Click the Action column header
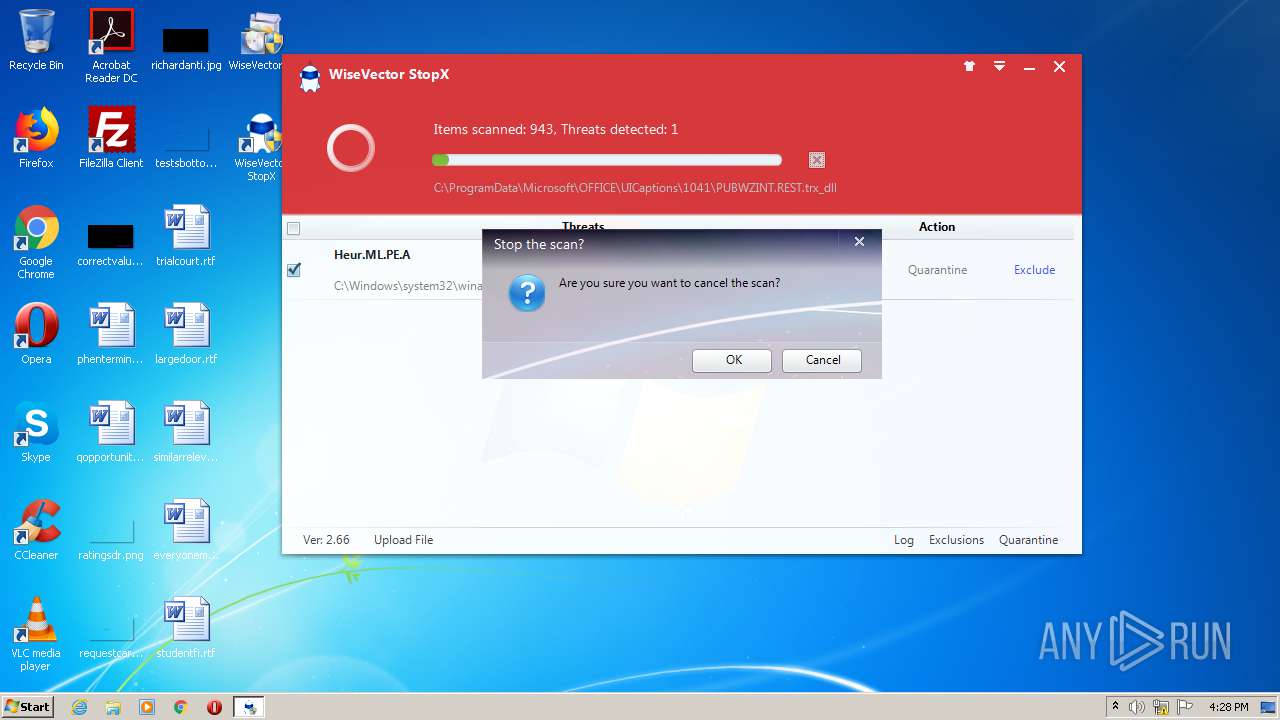This screenshot has width=1280, height=720. pos(937,227)
